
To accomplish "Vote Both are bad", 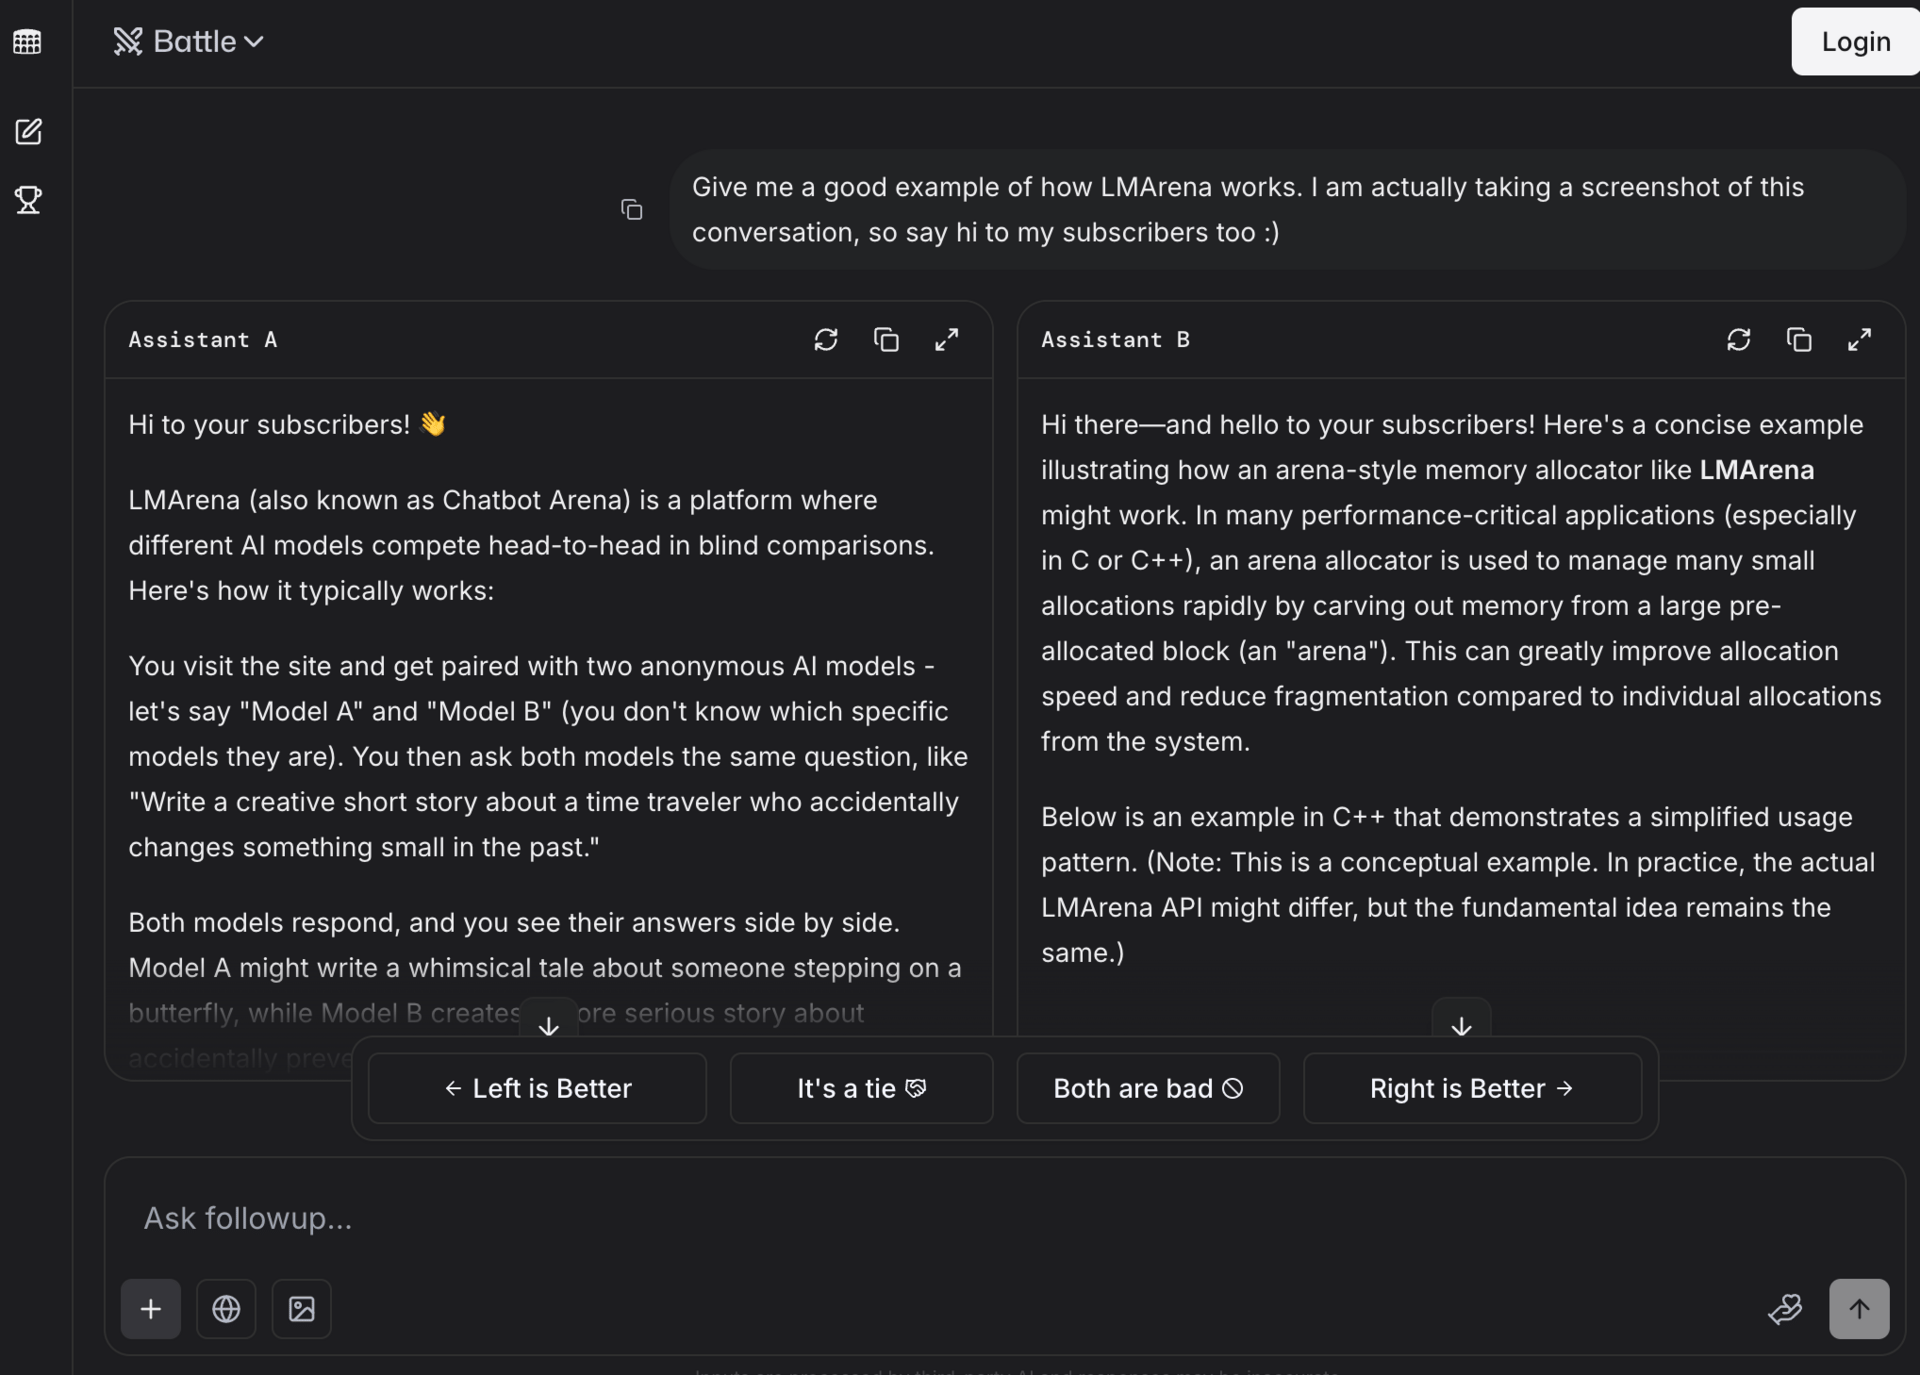I will [x=1148, y=1088].
